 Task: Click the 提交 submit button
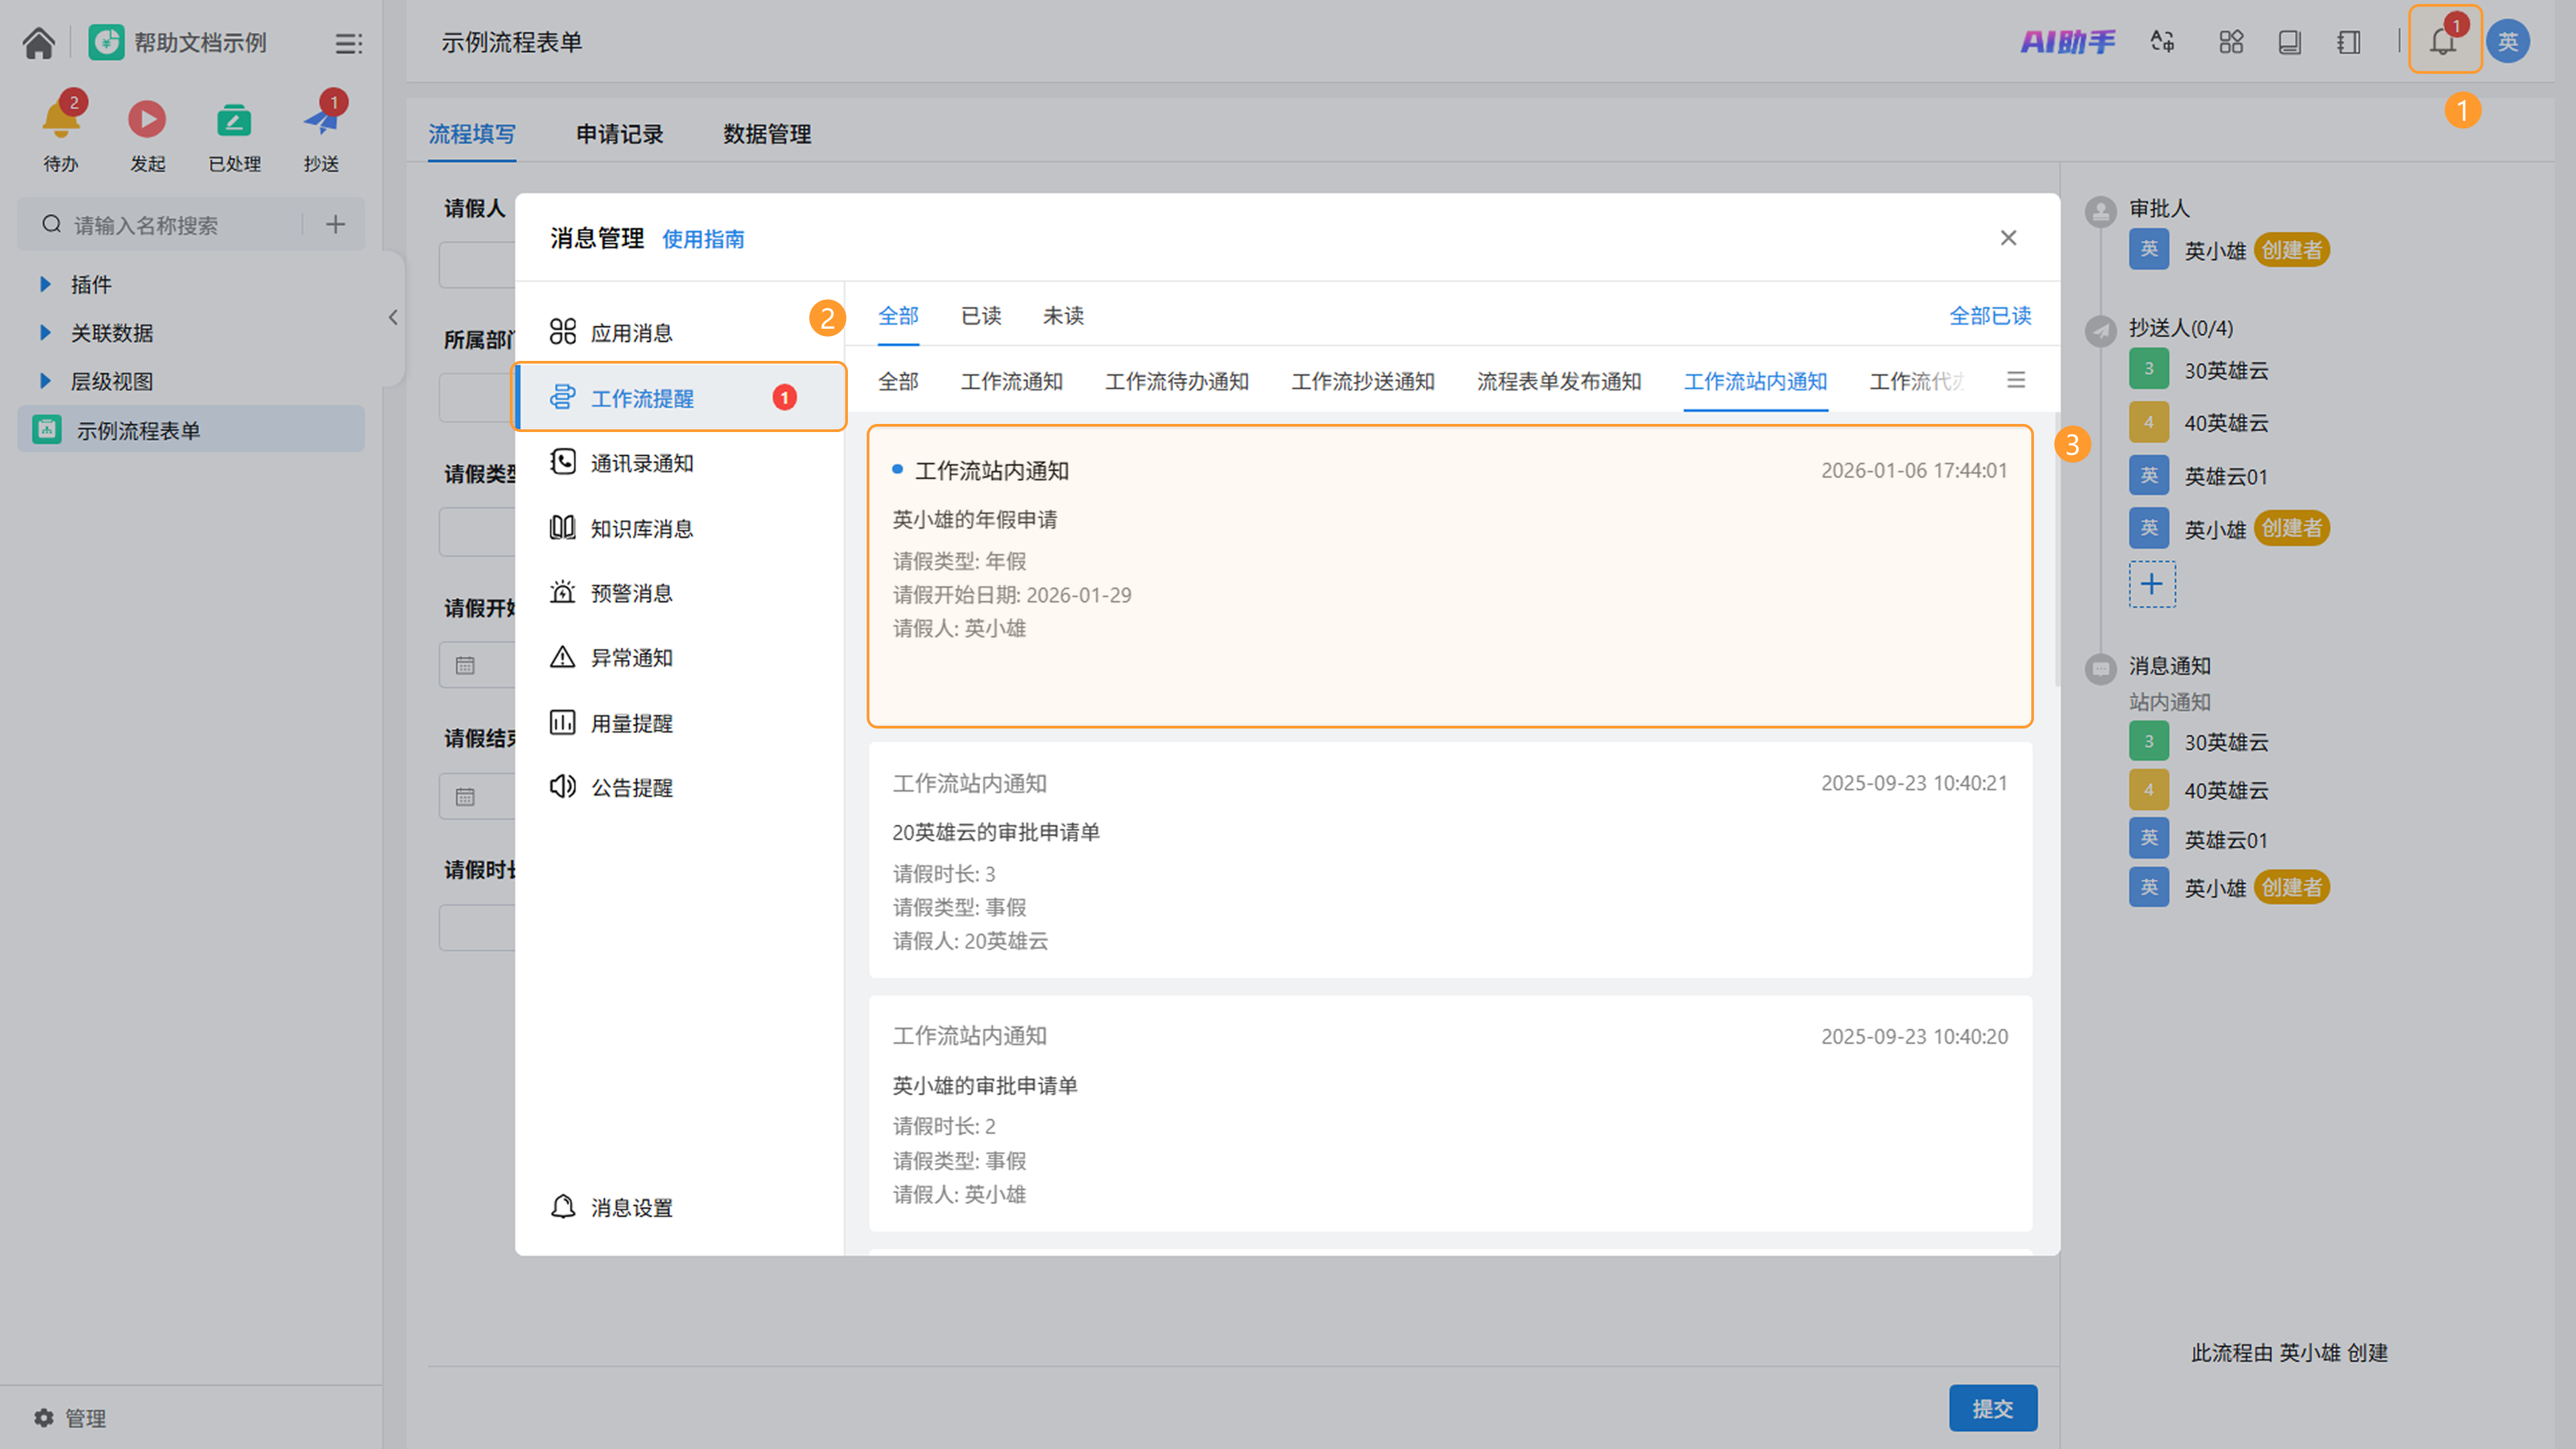click(1992, 1408)
